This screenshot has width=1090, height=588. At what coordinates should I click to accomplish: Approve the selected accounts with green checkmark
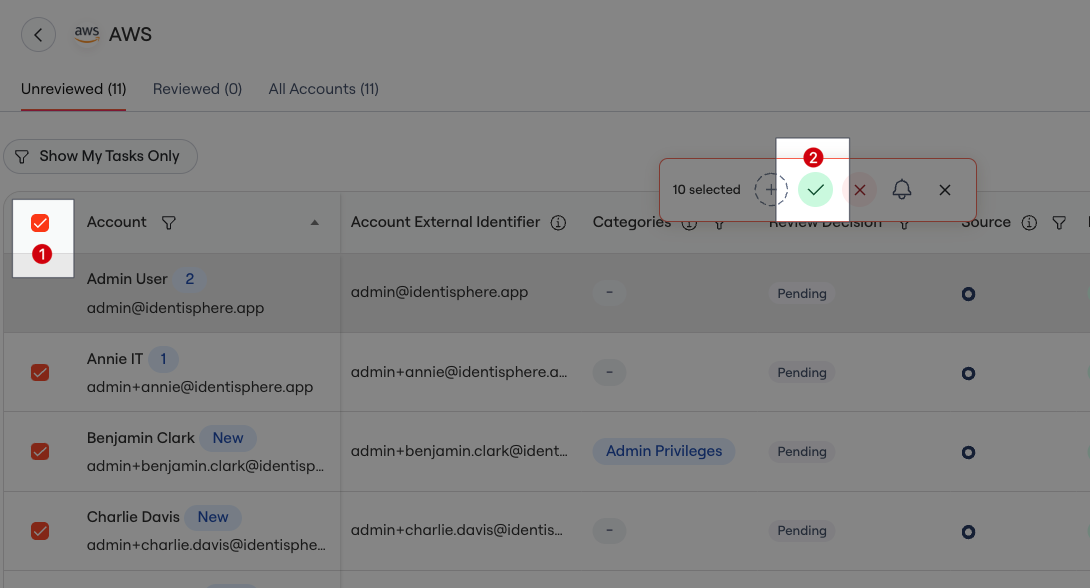point(816,189)
